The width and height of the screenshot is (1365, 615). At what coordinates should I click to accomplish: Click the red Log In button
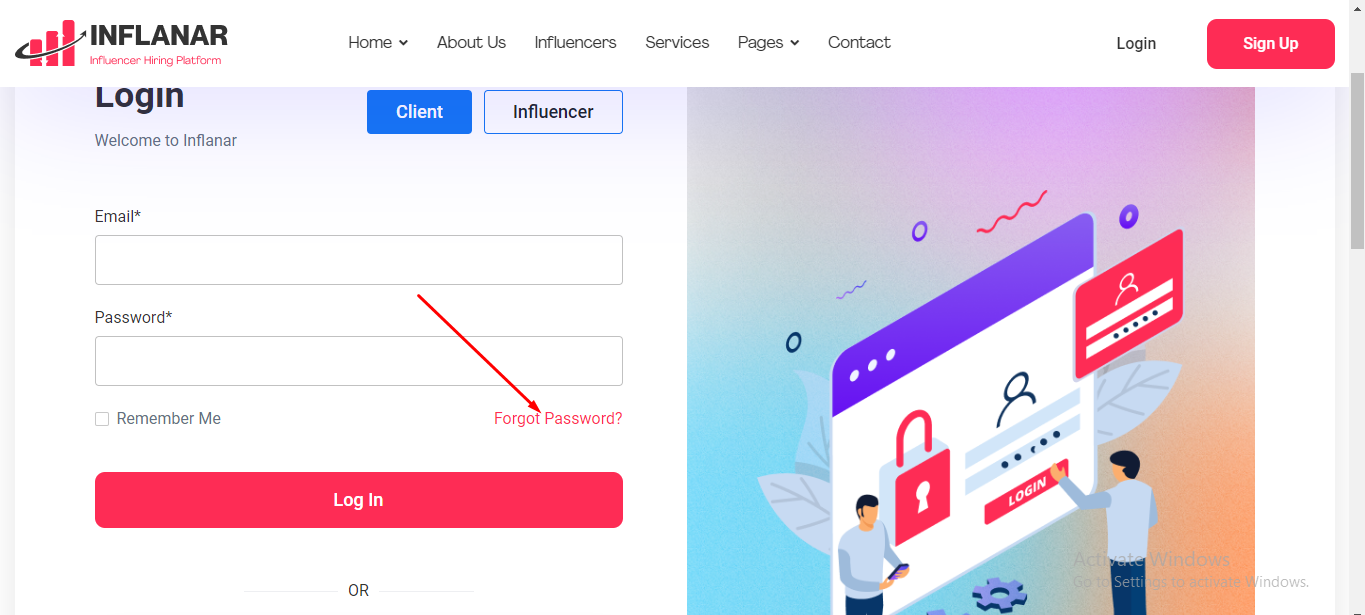pos(359,500)
